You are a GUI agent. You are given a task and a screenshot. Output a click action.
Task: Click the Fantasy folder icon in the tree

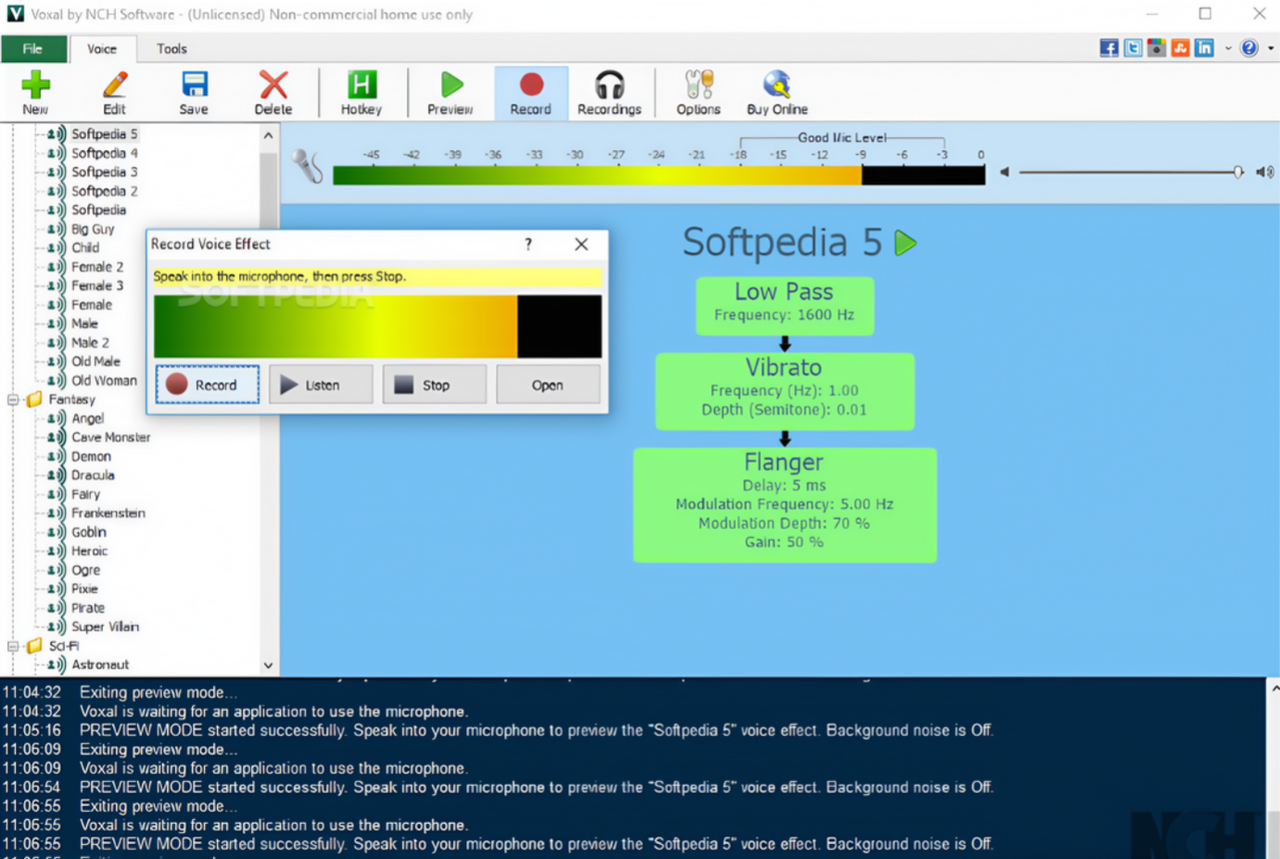click(34, 399)
